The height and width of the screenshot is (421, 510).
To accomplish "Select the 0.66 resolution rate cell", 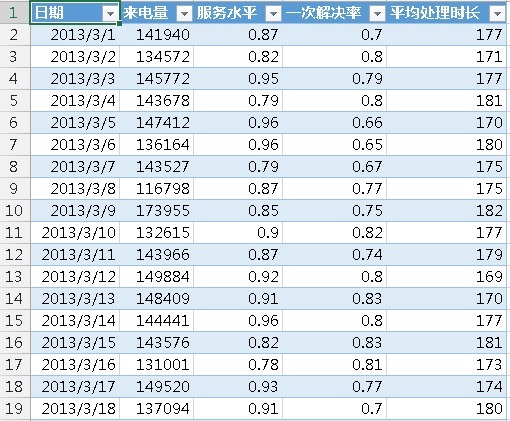I will coord(335,123).
